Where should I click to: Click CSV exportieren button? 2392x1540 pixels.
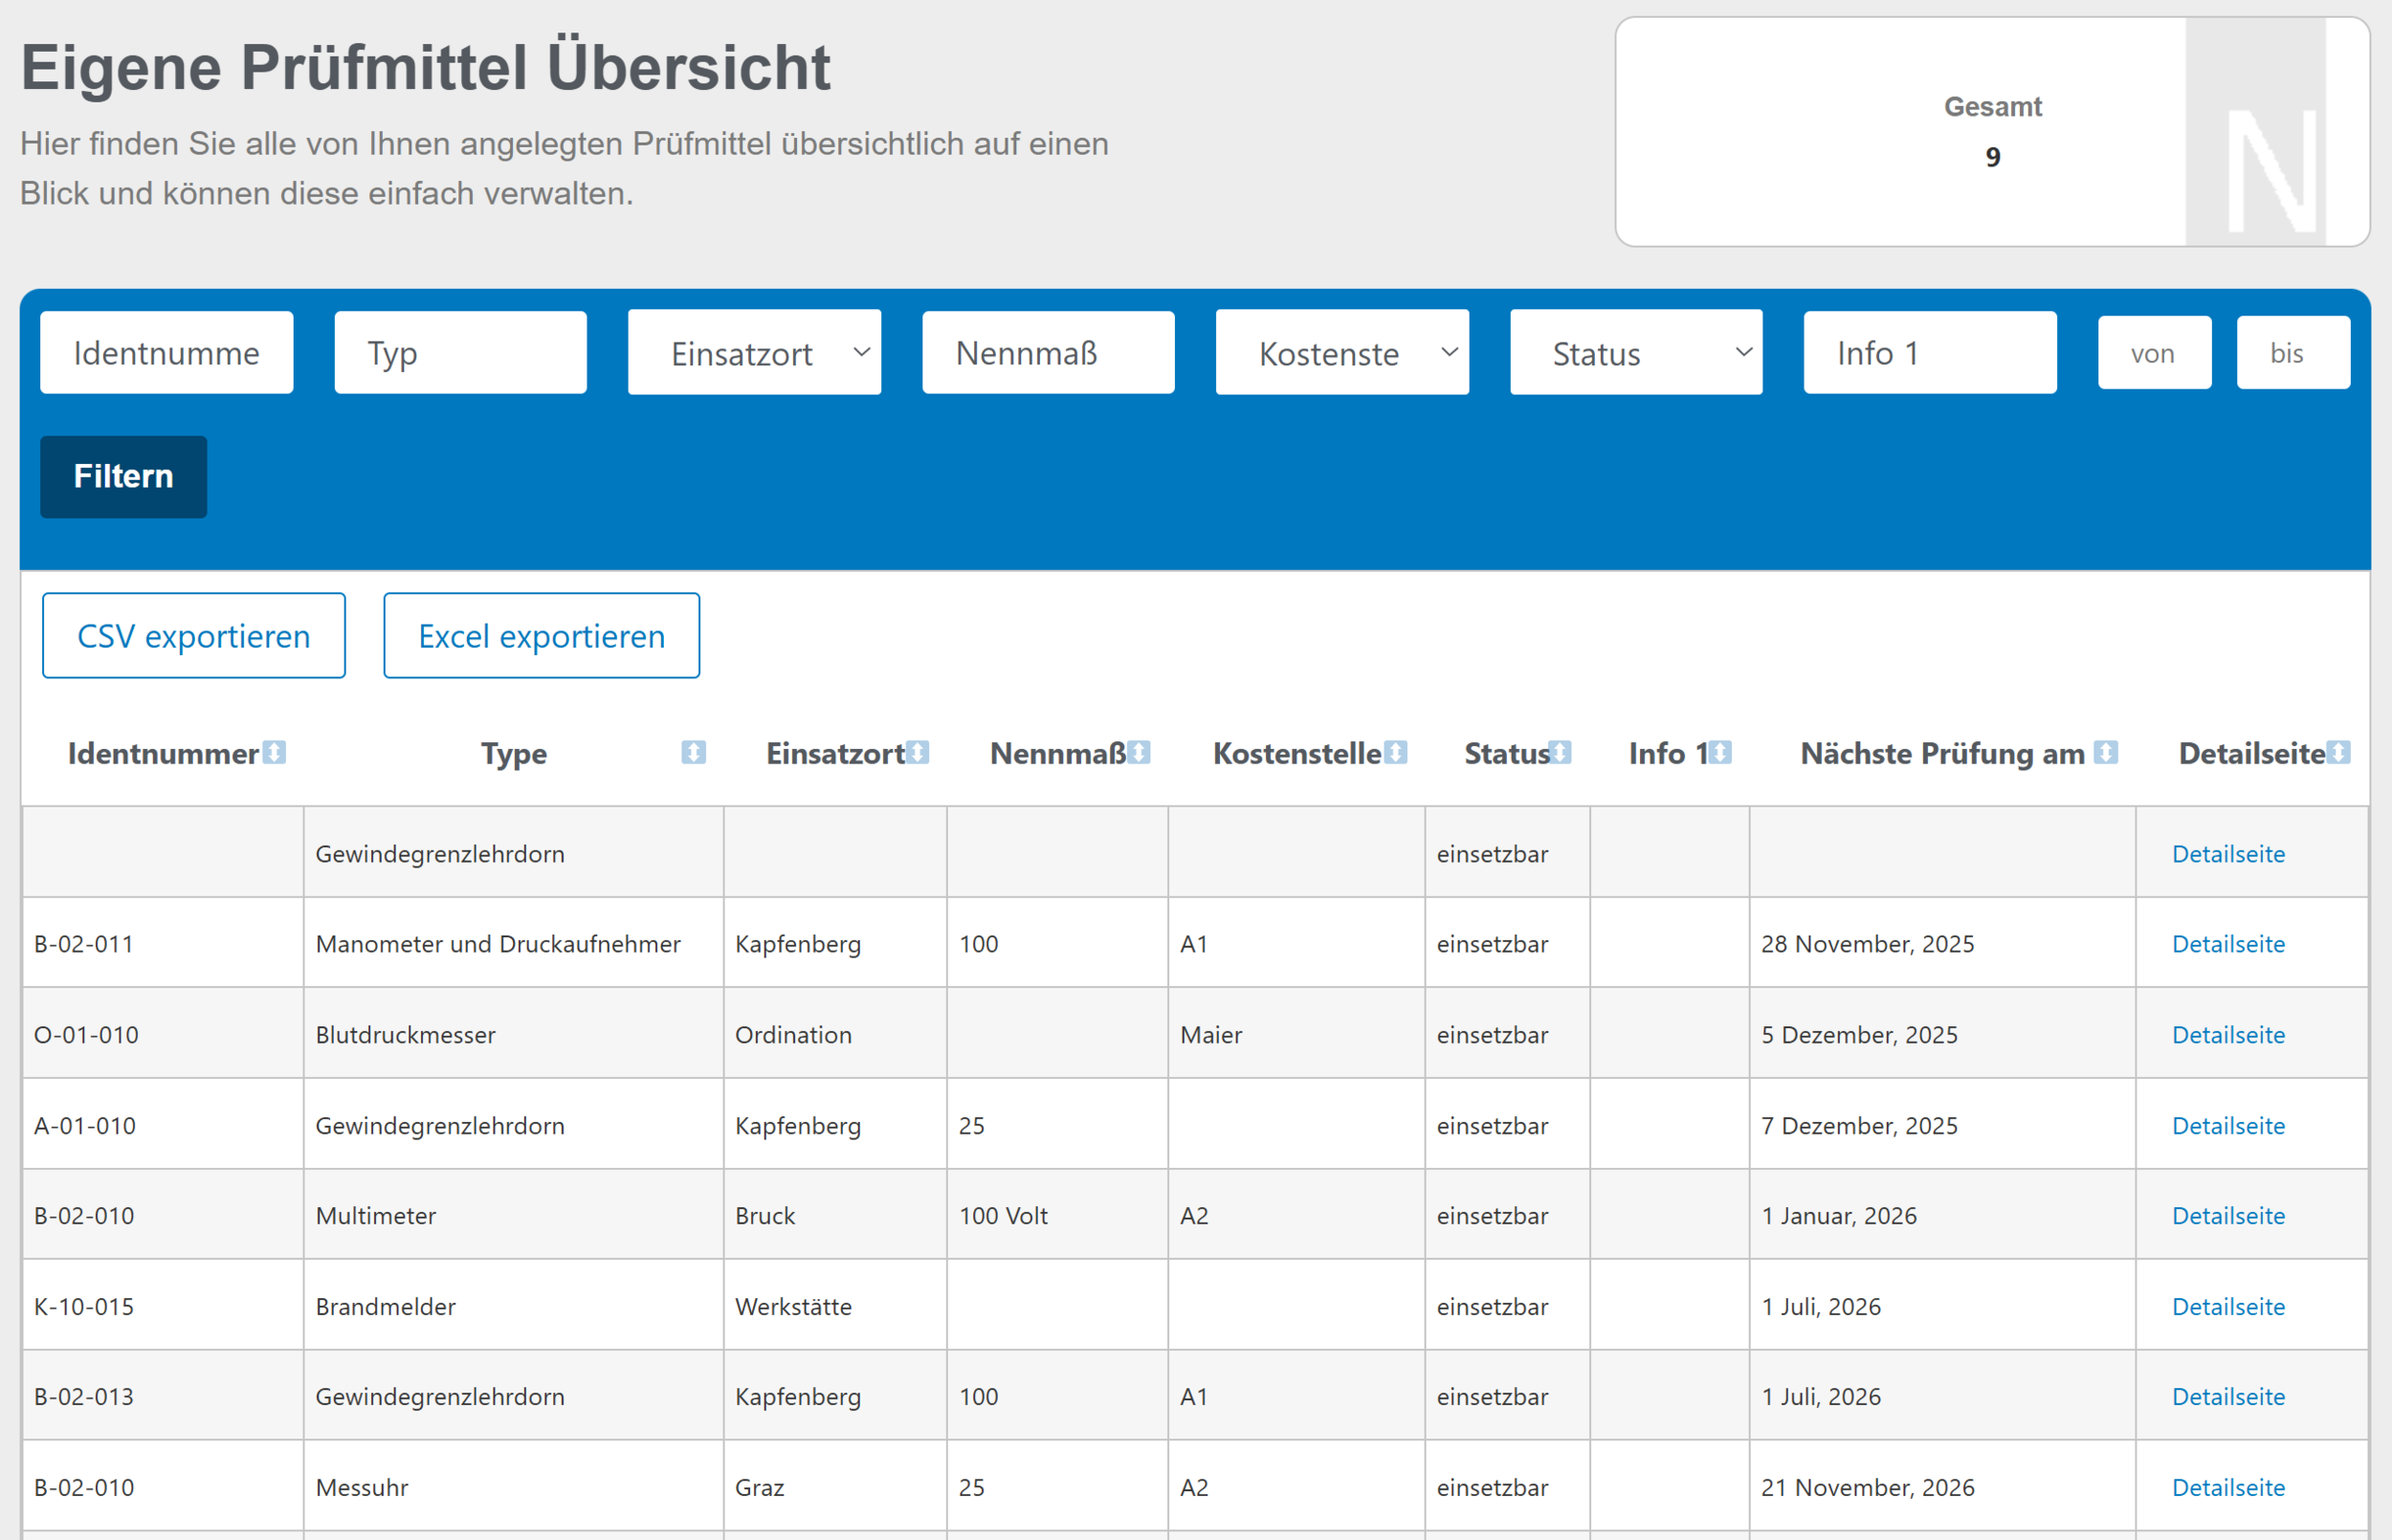coord(194,636)
